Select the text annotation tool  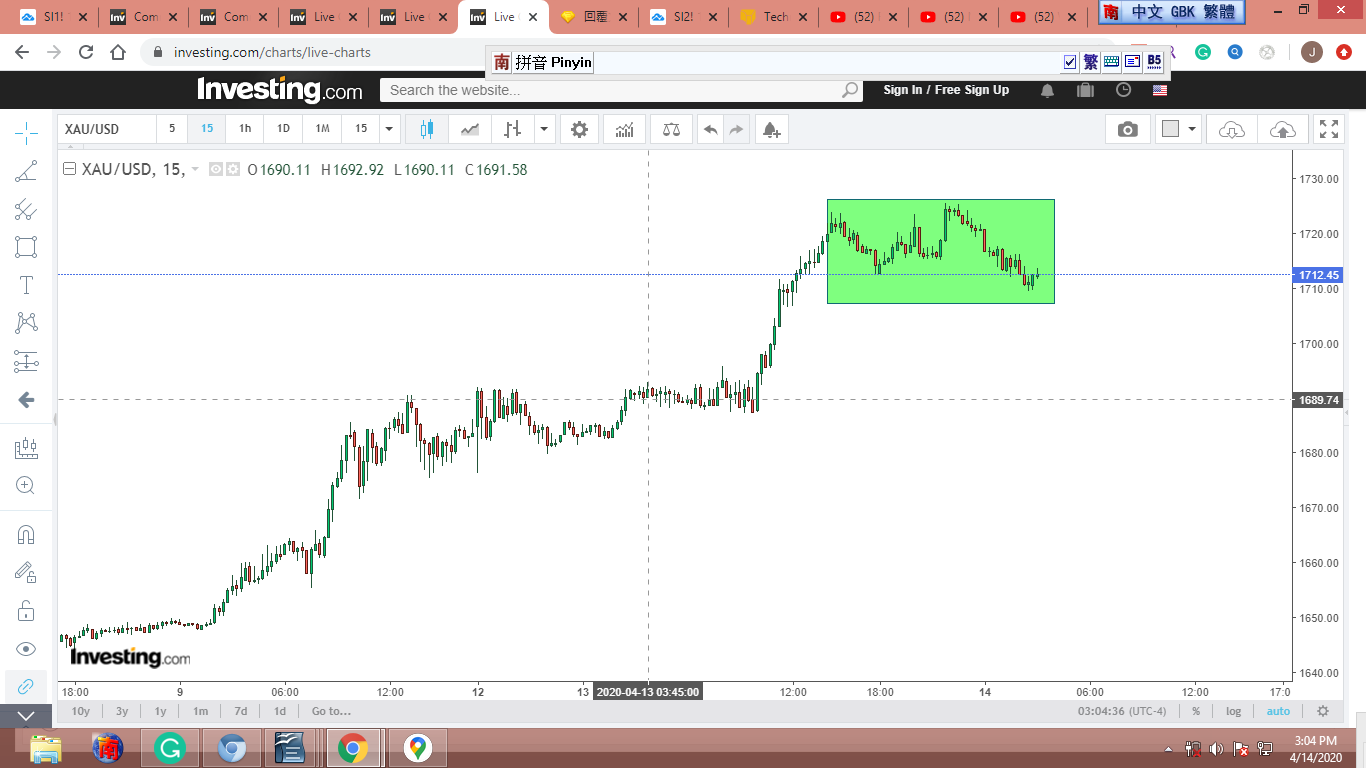(26, 285)
